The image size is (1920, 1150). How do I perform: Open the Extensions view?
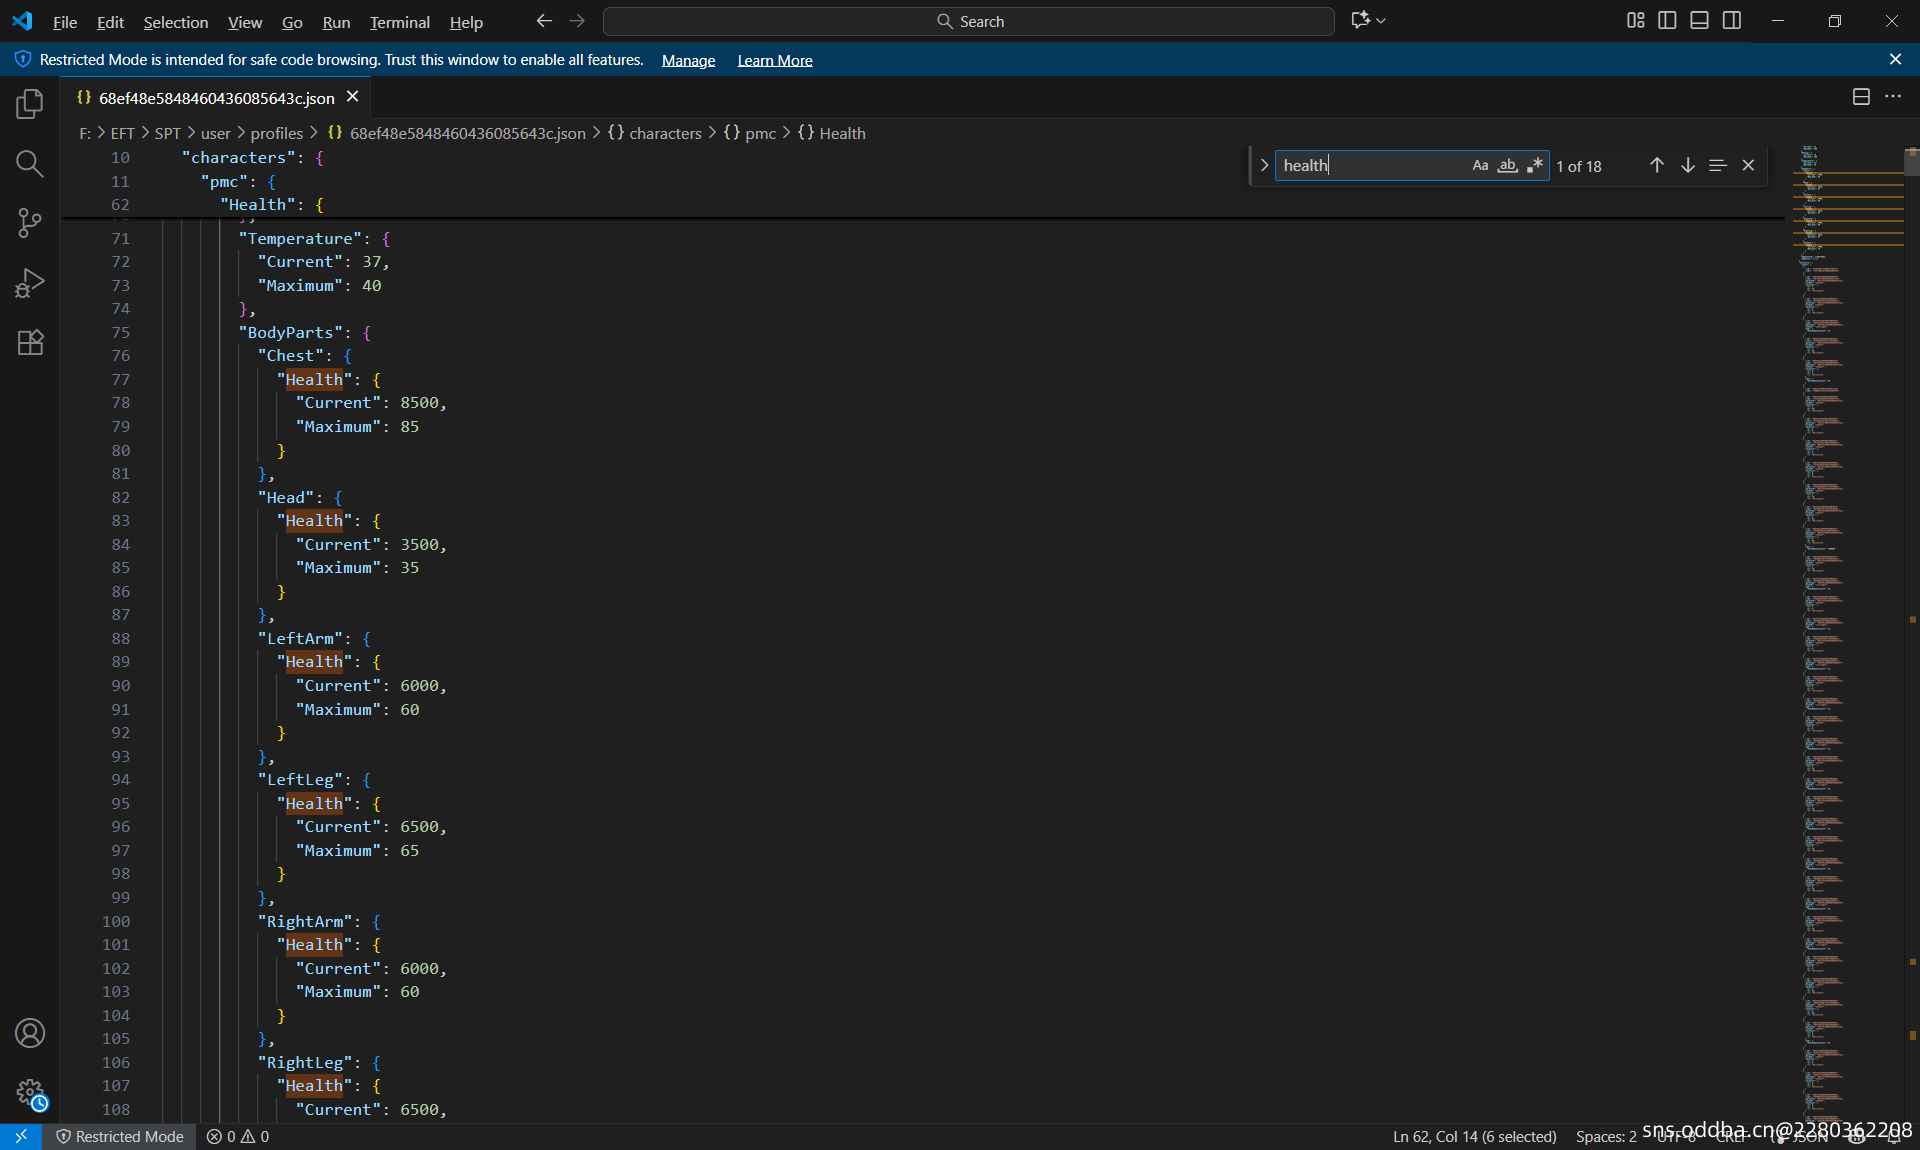pyautogui.click(x=30, y=343)
